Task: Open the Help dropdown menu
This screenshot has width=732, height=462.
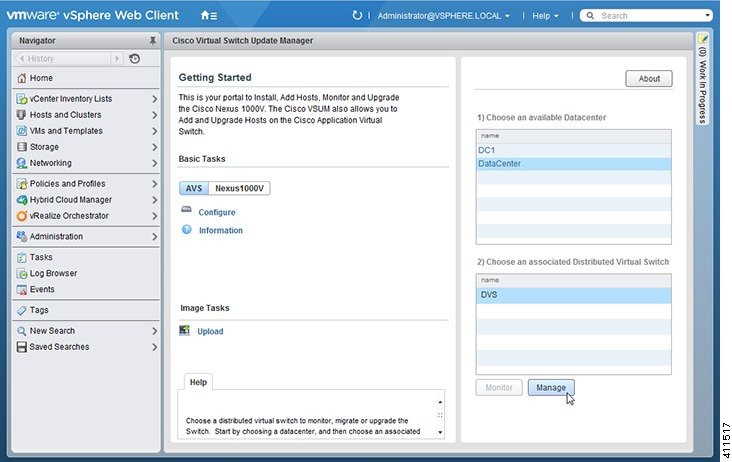Action: click(x=545, y=15)
